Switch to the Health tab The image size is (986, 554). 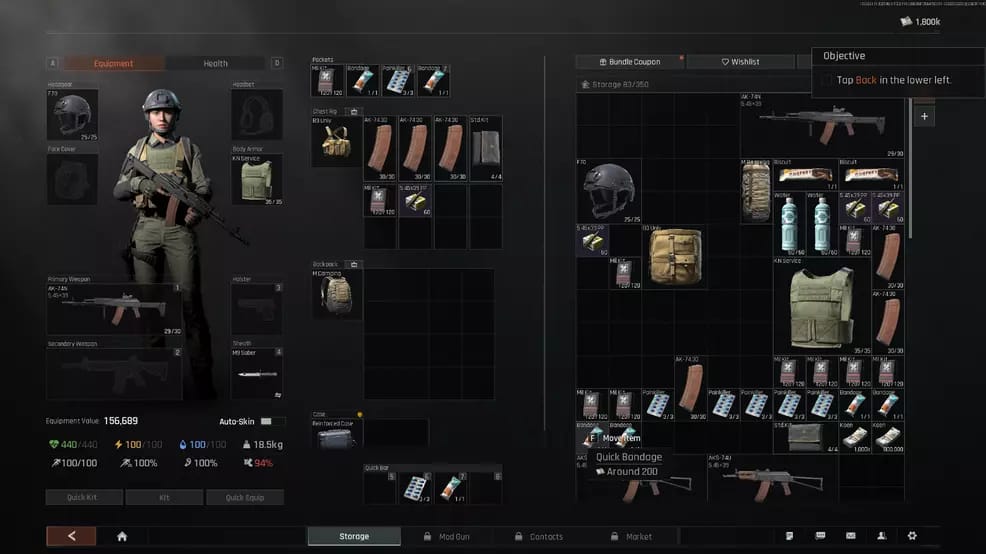(216, 63)
